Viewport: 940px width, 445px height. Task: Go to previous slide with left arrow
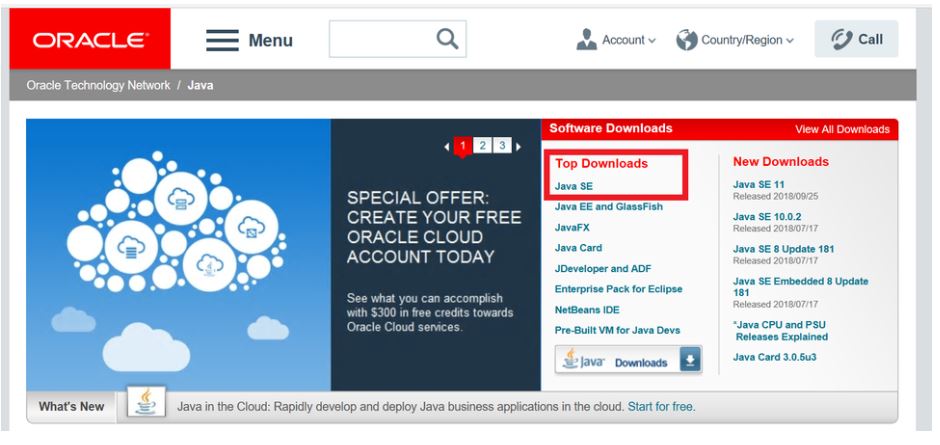[447, 146]
